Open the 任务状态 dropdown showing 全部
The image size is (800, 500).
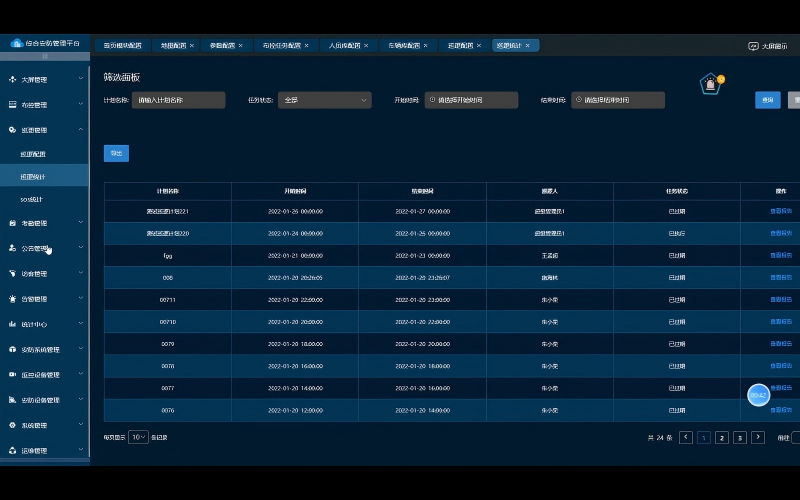324,100
